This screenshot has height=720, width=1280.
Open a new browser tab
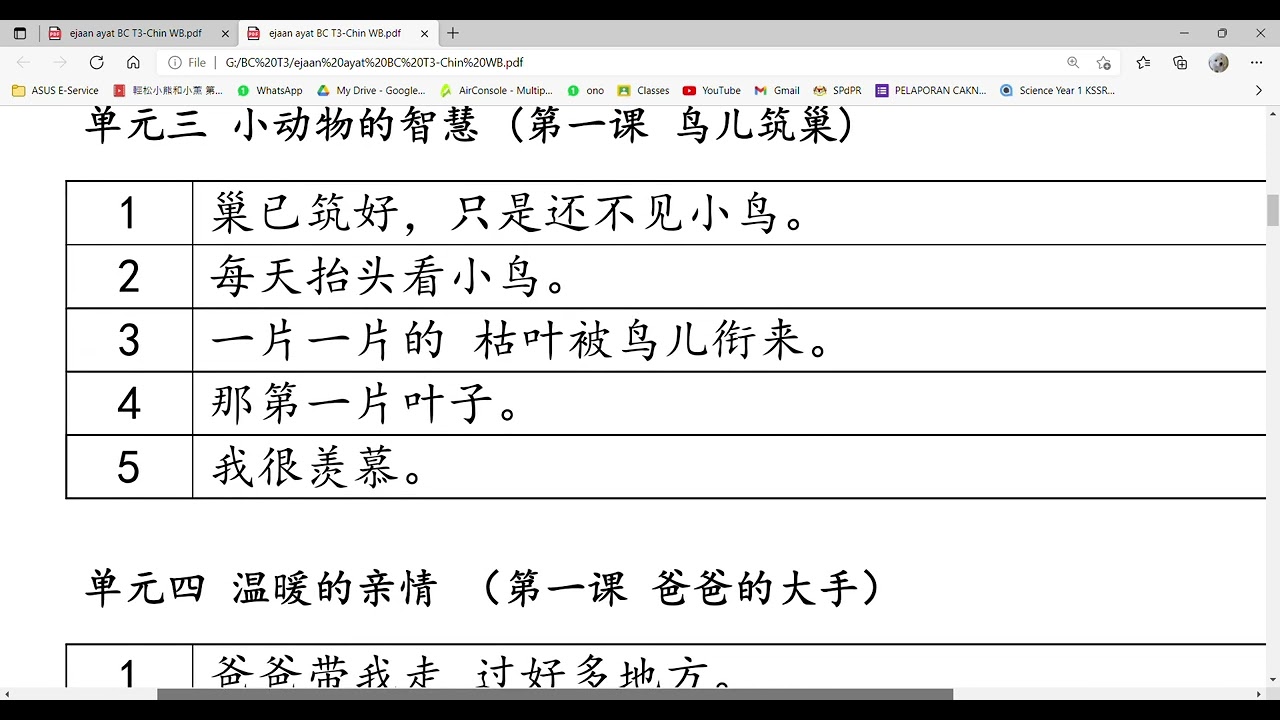[453, 33]
